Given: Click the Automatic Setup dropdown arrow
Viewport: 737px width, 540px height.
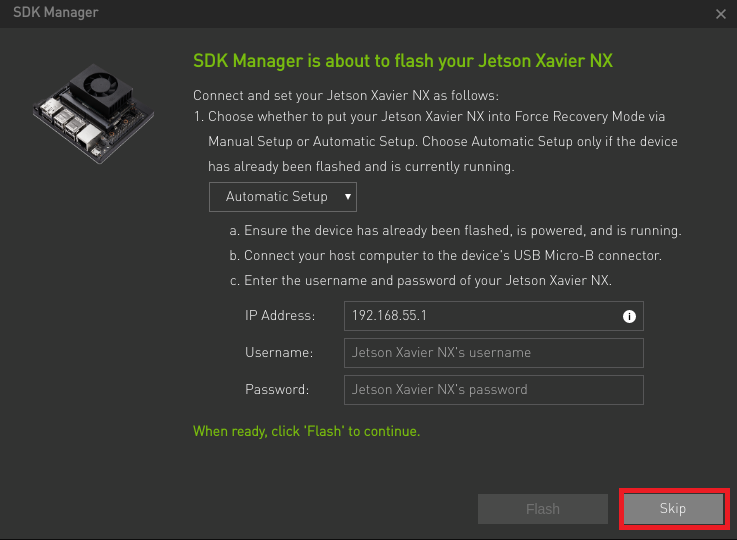Looking at the screenshot, I should coord(348,196).
